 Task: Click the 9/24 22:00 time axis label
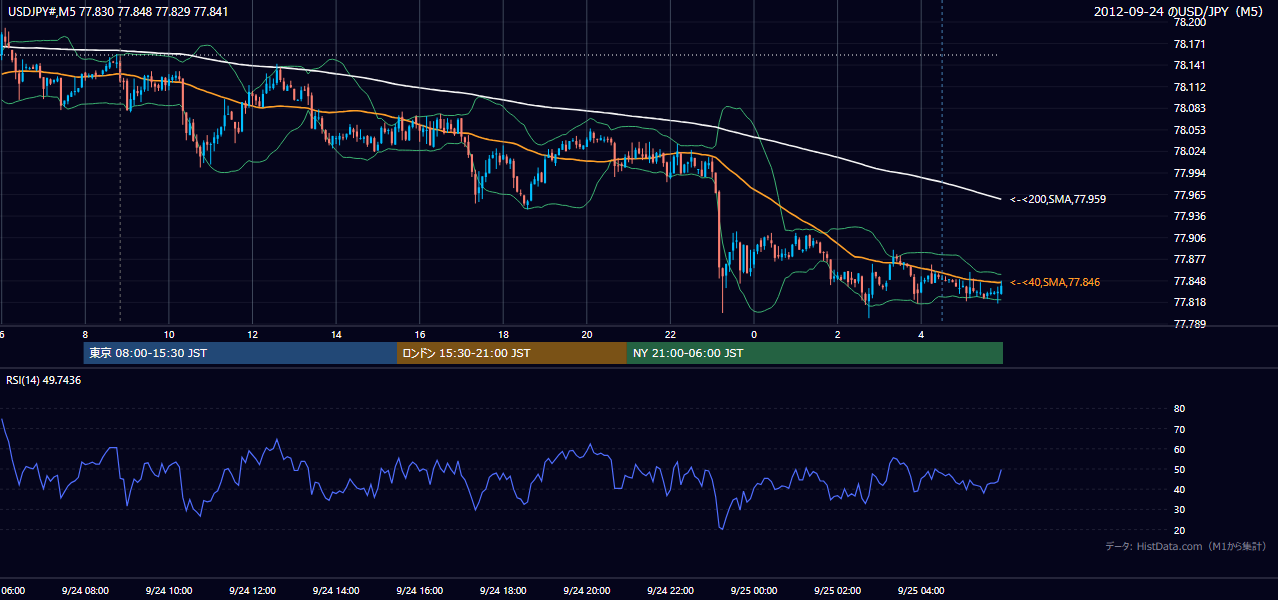(x=671, y=591)
